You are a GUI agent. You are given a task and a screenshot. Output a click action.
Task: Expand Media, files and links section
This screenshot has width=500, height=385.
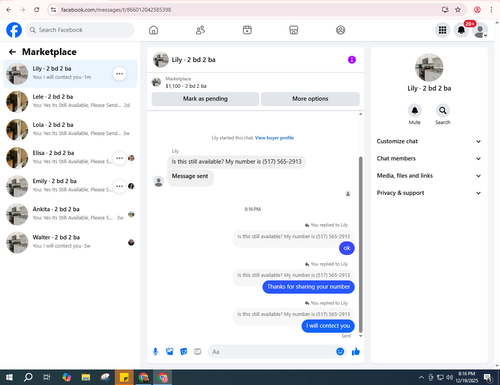pyautogui.click(x=429, y=176)
